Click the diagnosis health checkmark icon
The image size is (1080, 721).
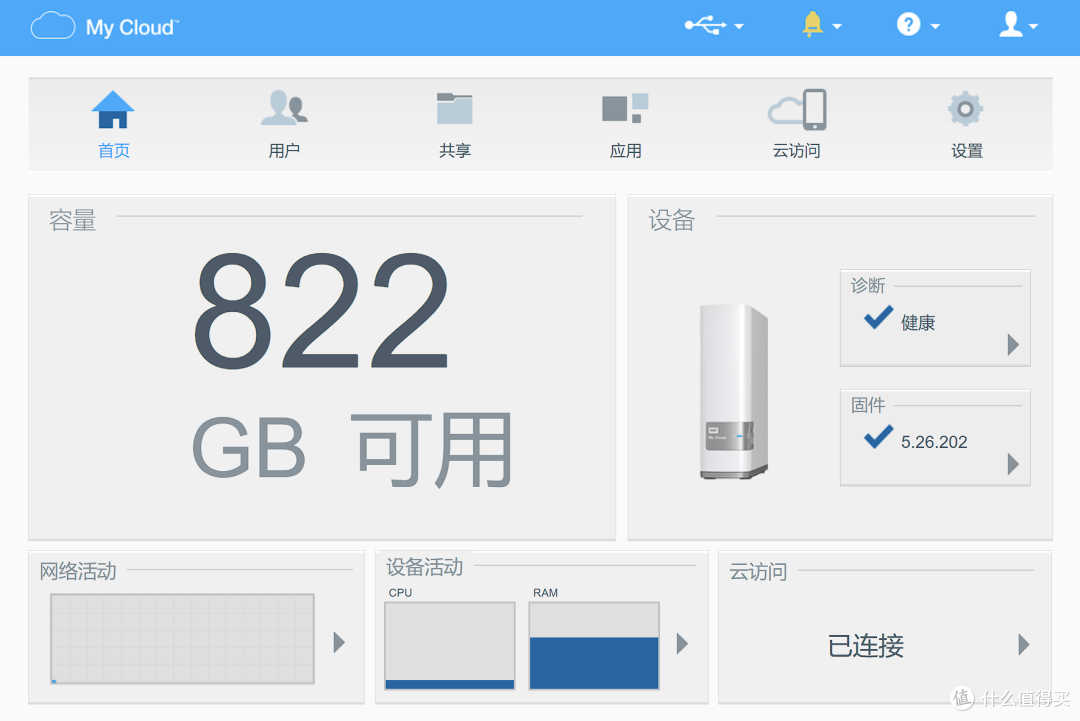(x=878, y=317)
